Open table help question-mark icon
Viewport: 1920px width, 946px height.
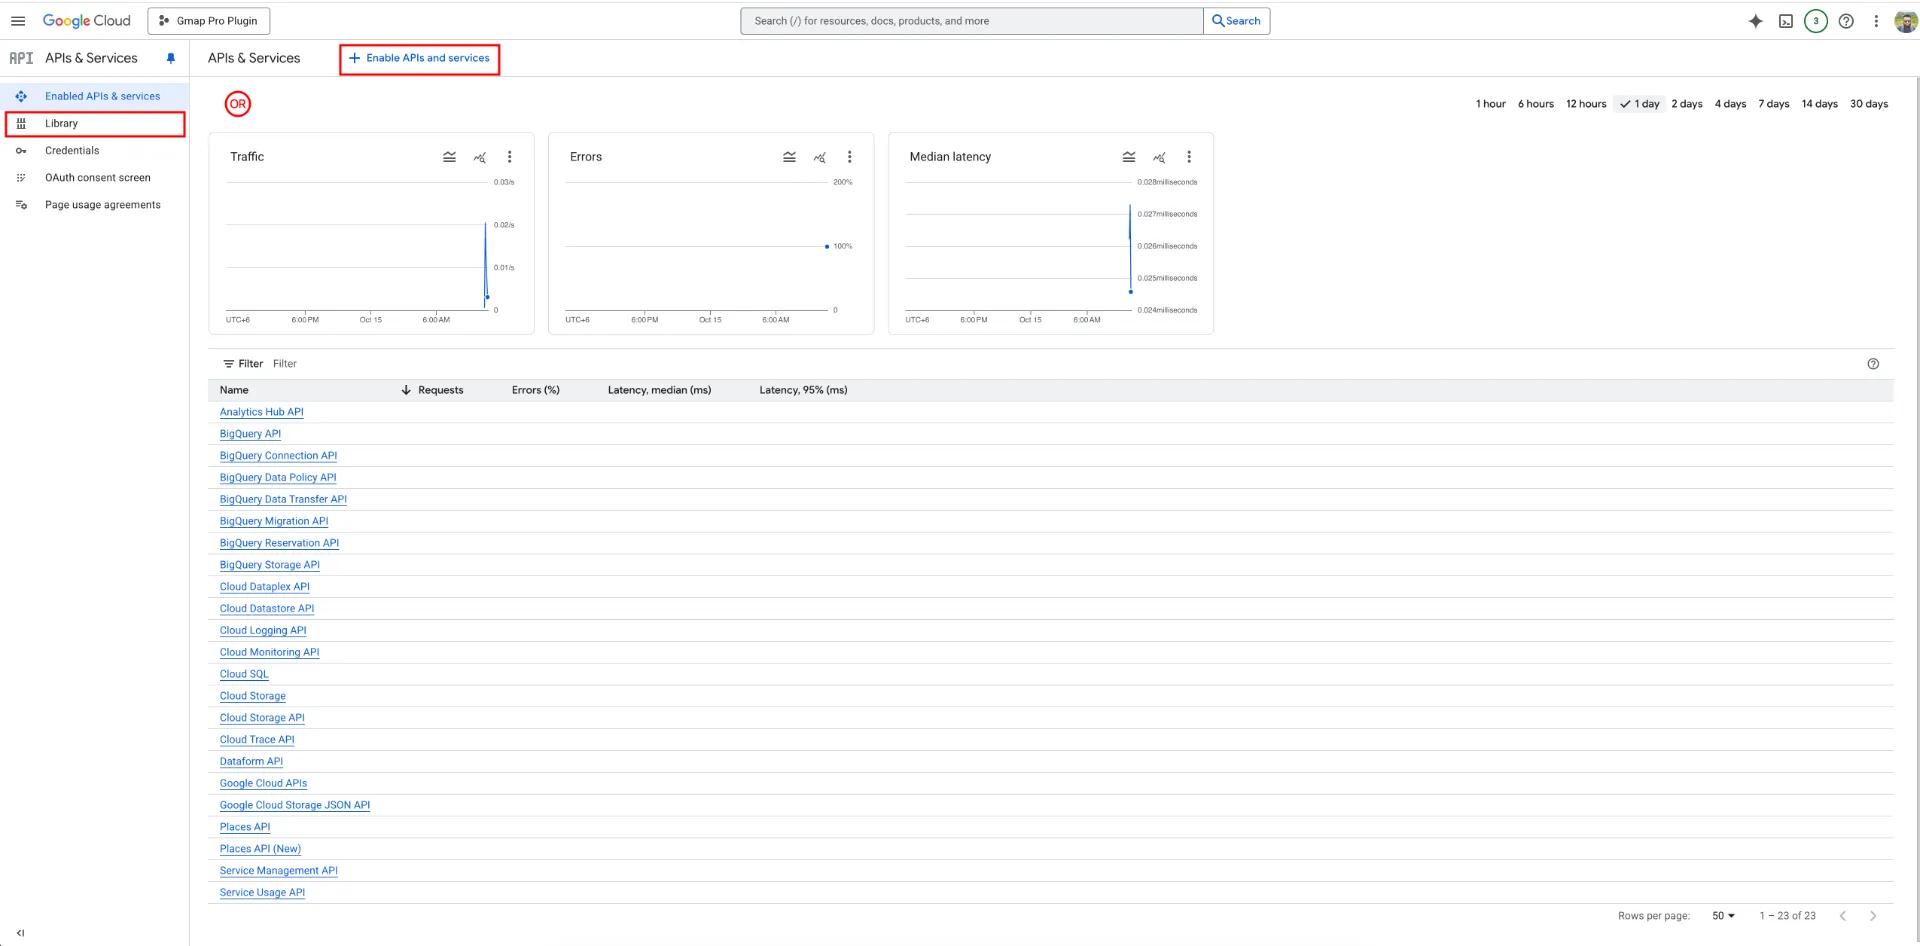coord(1873,364)
